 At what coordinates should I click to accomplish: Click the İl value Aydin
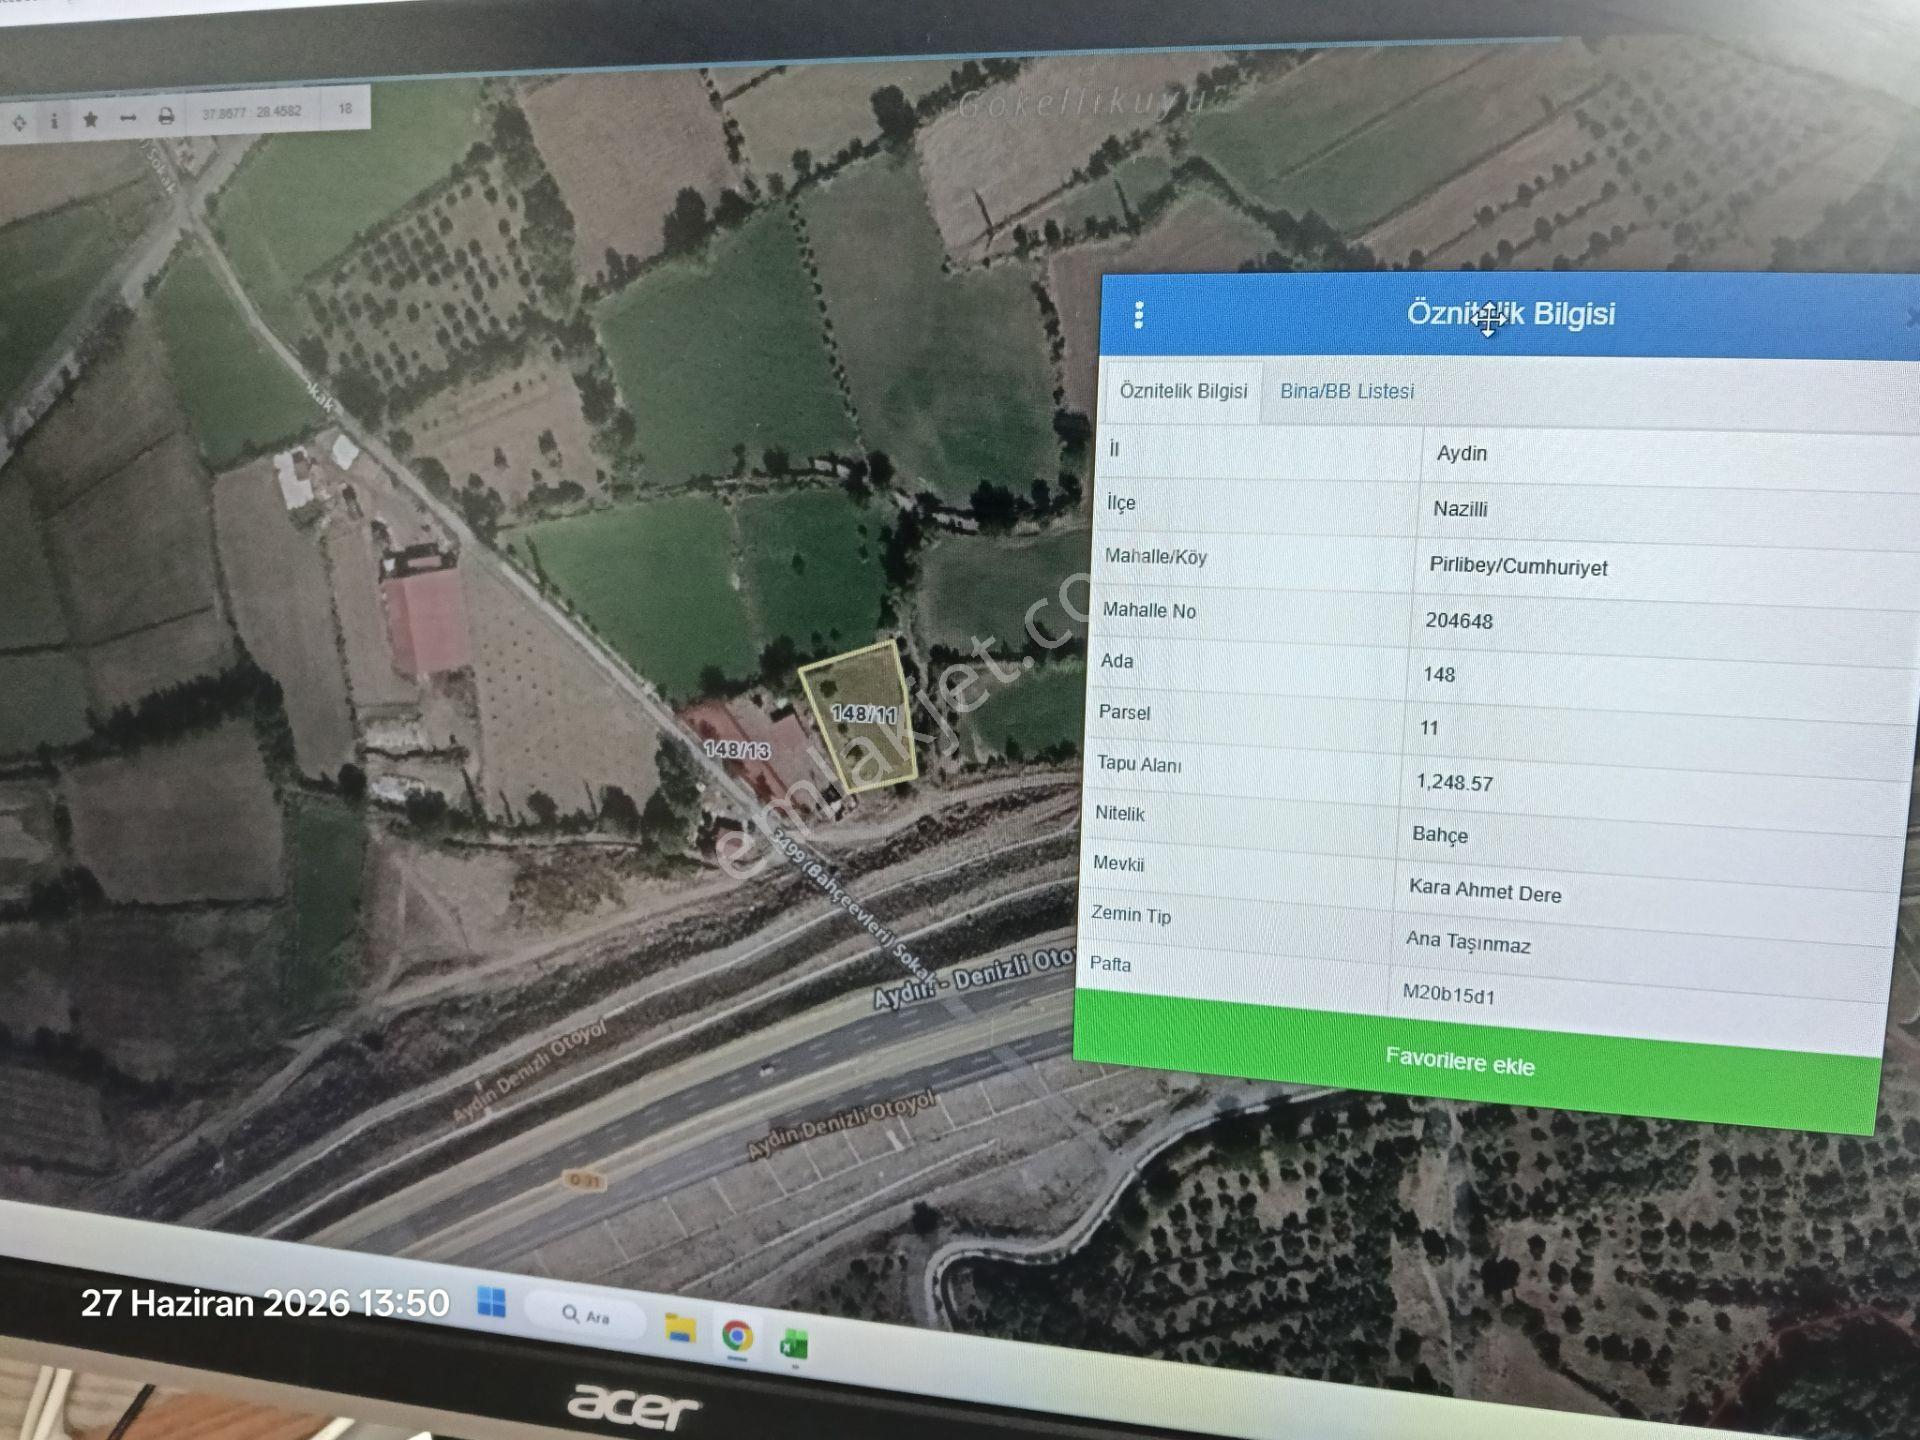(1462, 454)
